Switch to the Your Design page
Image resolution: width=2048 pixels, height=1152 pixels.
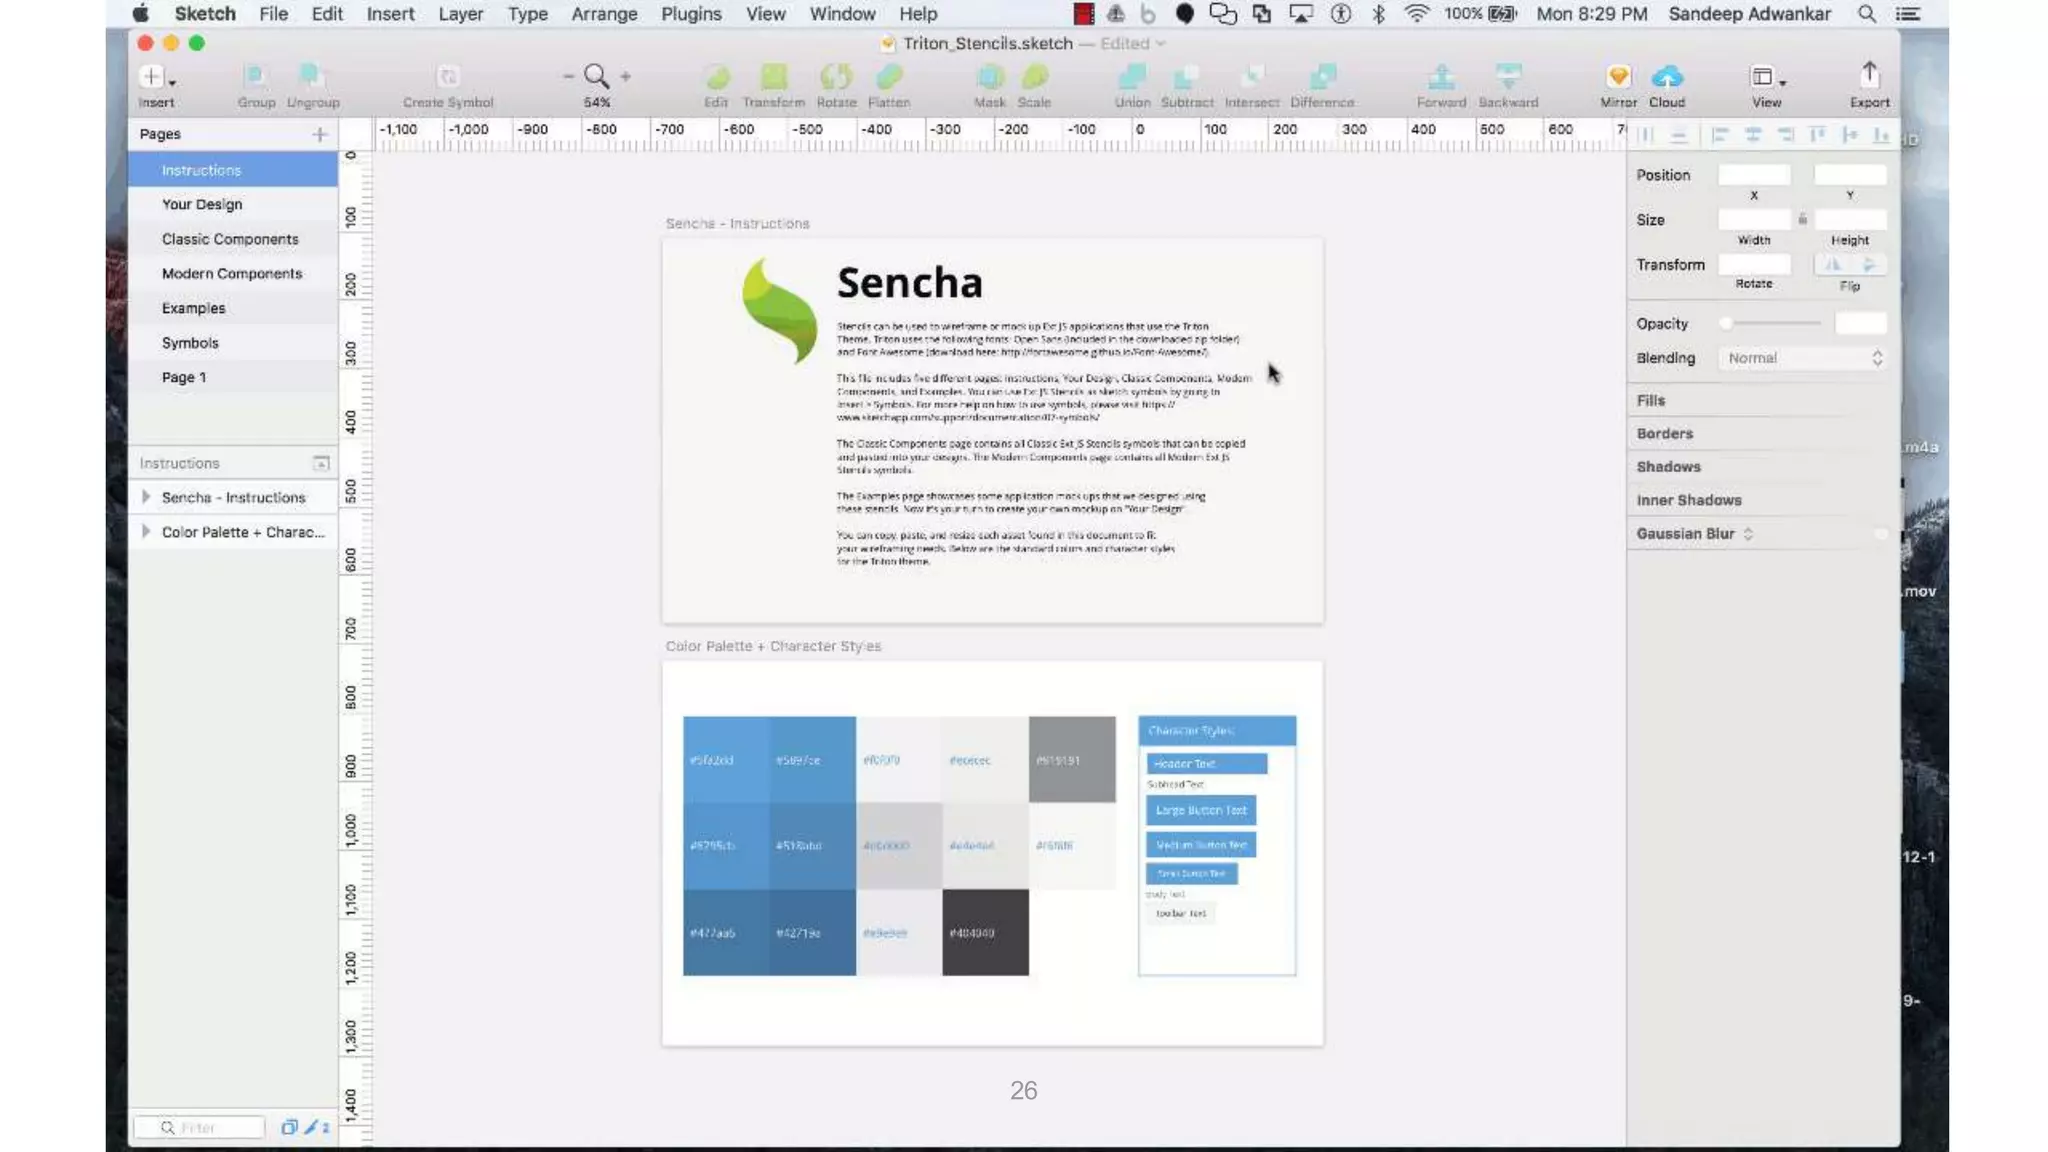[233, 204]
